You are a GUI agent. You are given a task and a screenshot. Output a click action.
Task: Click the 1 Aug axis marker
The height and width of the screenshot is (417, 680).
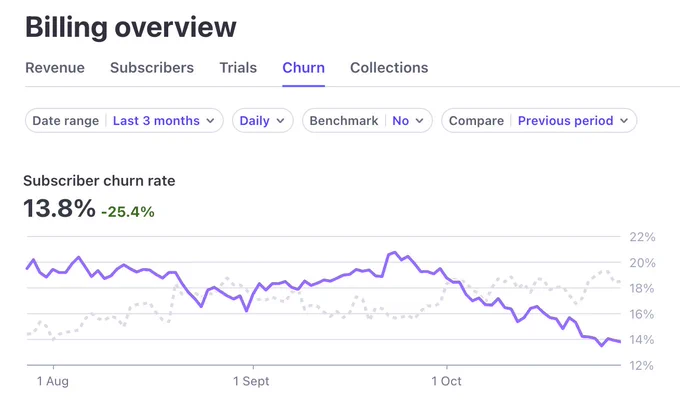tap(53, 381)
